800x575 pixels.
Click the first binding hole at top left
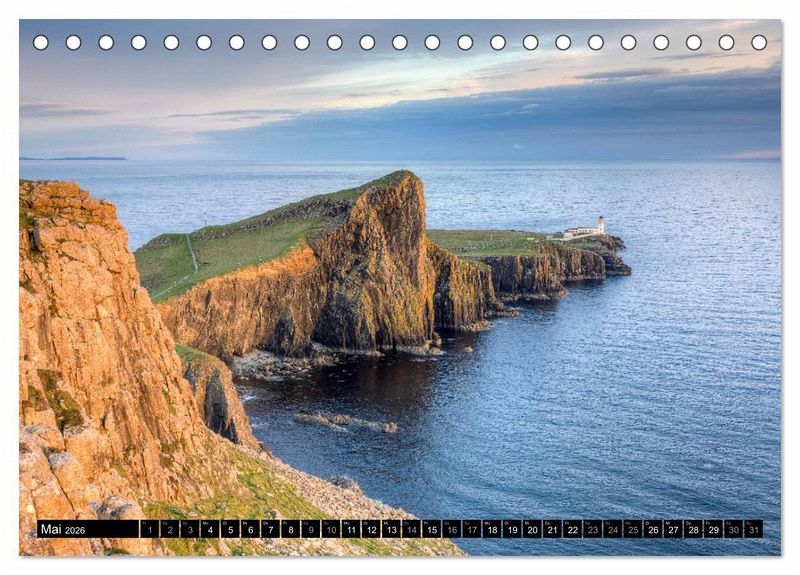coord(40,42)
